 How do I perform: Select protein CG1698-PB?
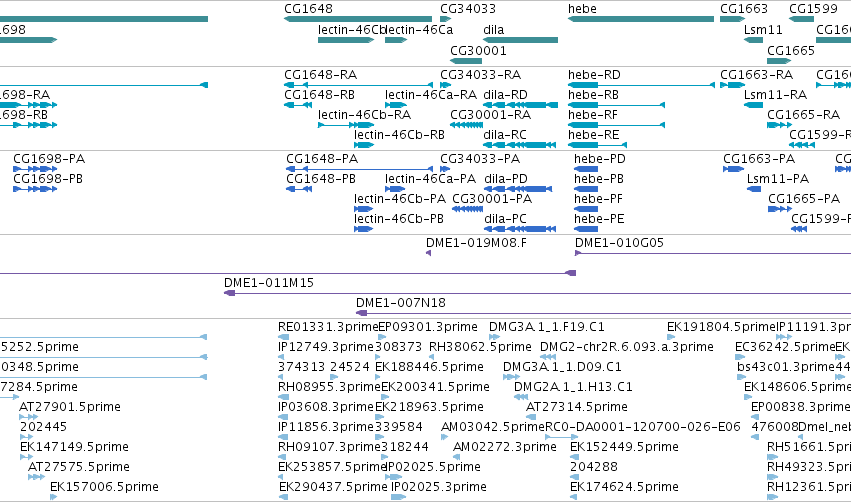pos(48,179)
